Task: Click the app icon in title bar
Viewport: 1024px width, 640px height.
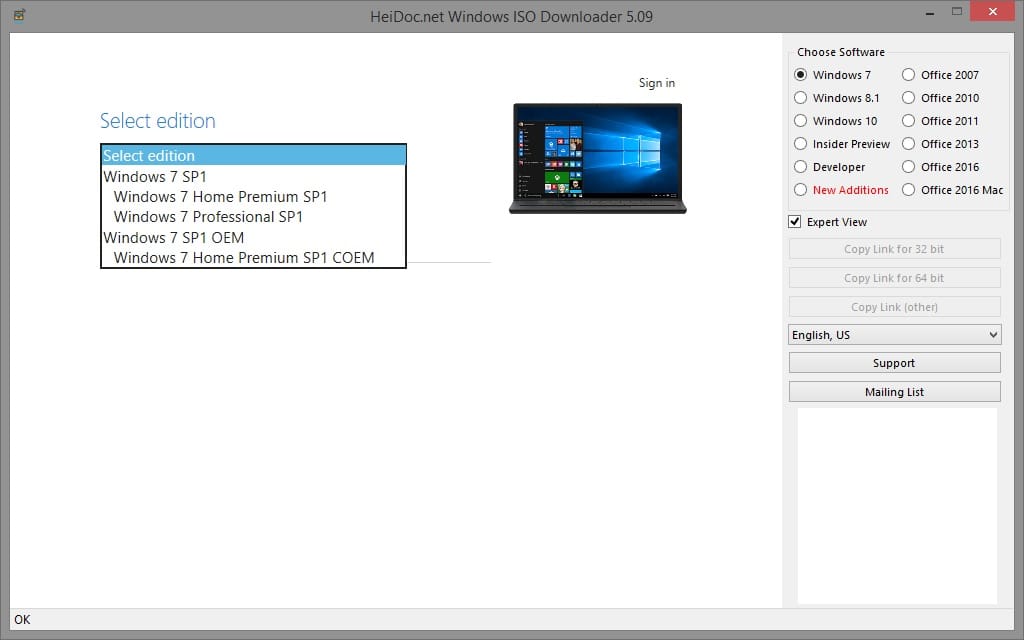Action: 20,14
